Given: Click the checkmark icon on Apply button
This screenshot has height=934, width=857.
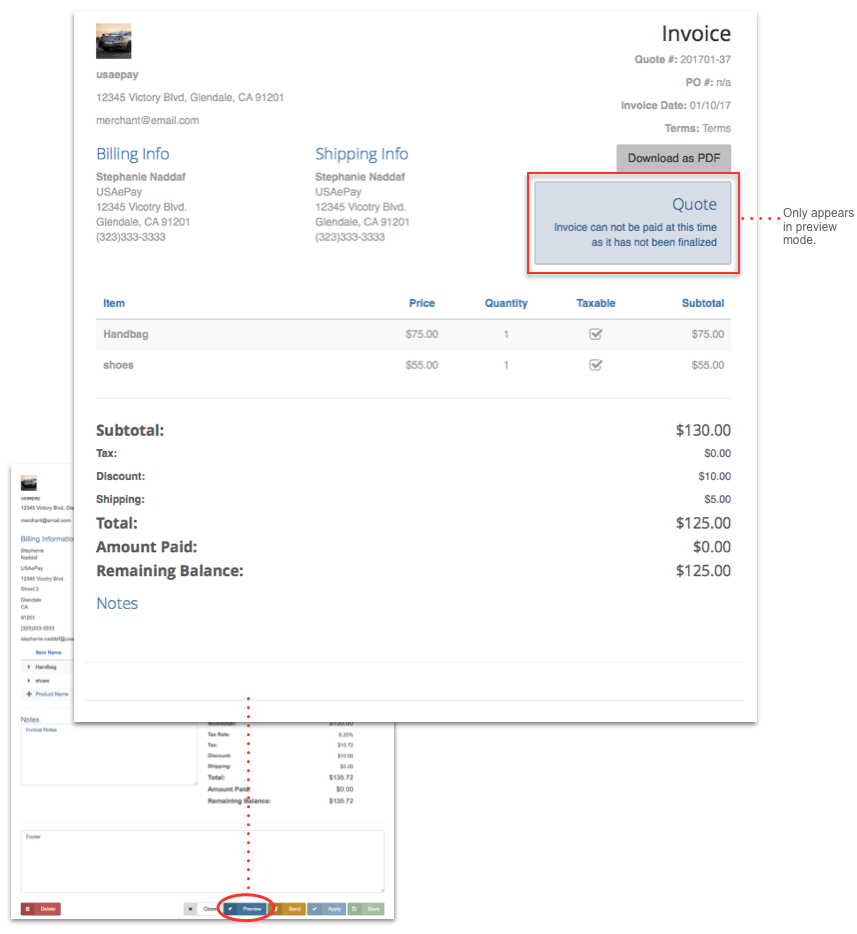Looking at the screenshot, I should [314, 909].
